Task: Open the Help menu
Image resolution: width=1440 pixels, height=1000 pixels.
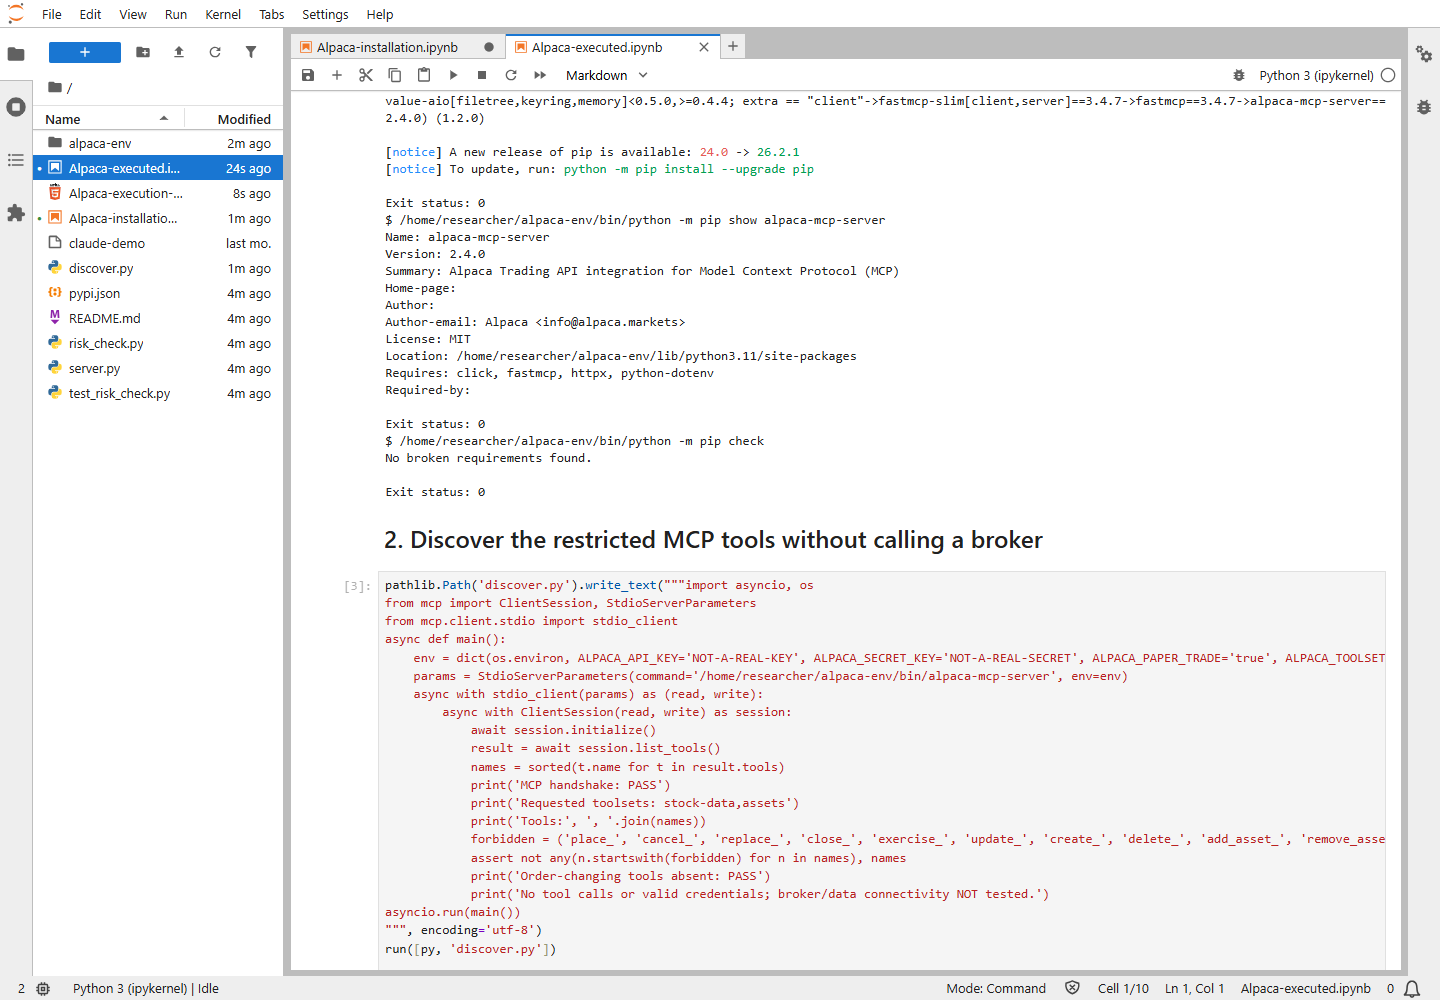Action: (380, 14)
